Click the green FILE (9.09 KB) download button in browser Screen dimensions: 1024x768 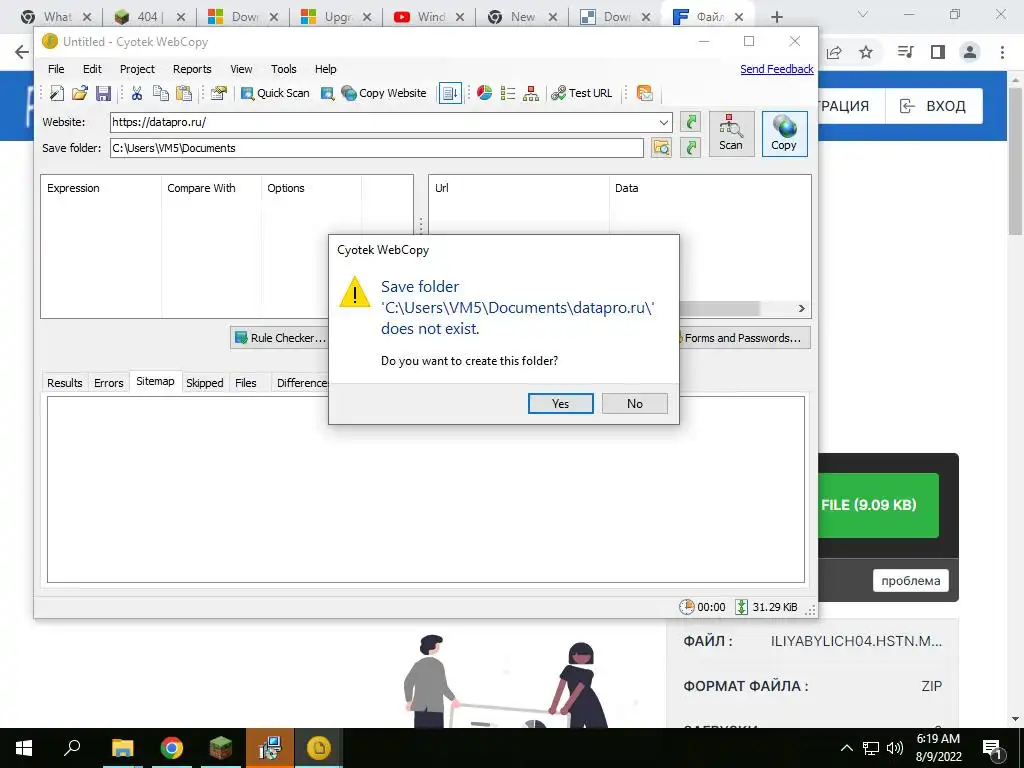(878, 505)
